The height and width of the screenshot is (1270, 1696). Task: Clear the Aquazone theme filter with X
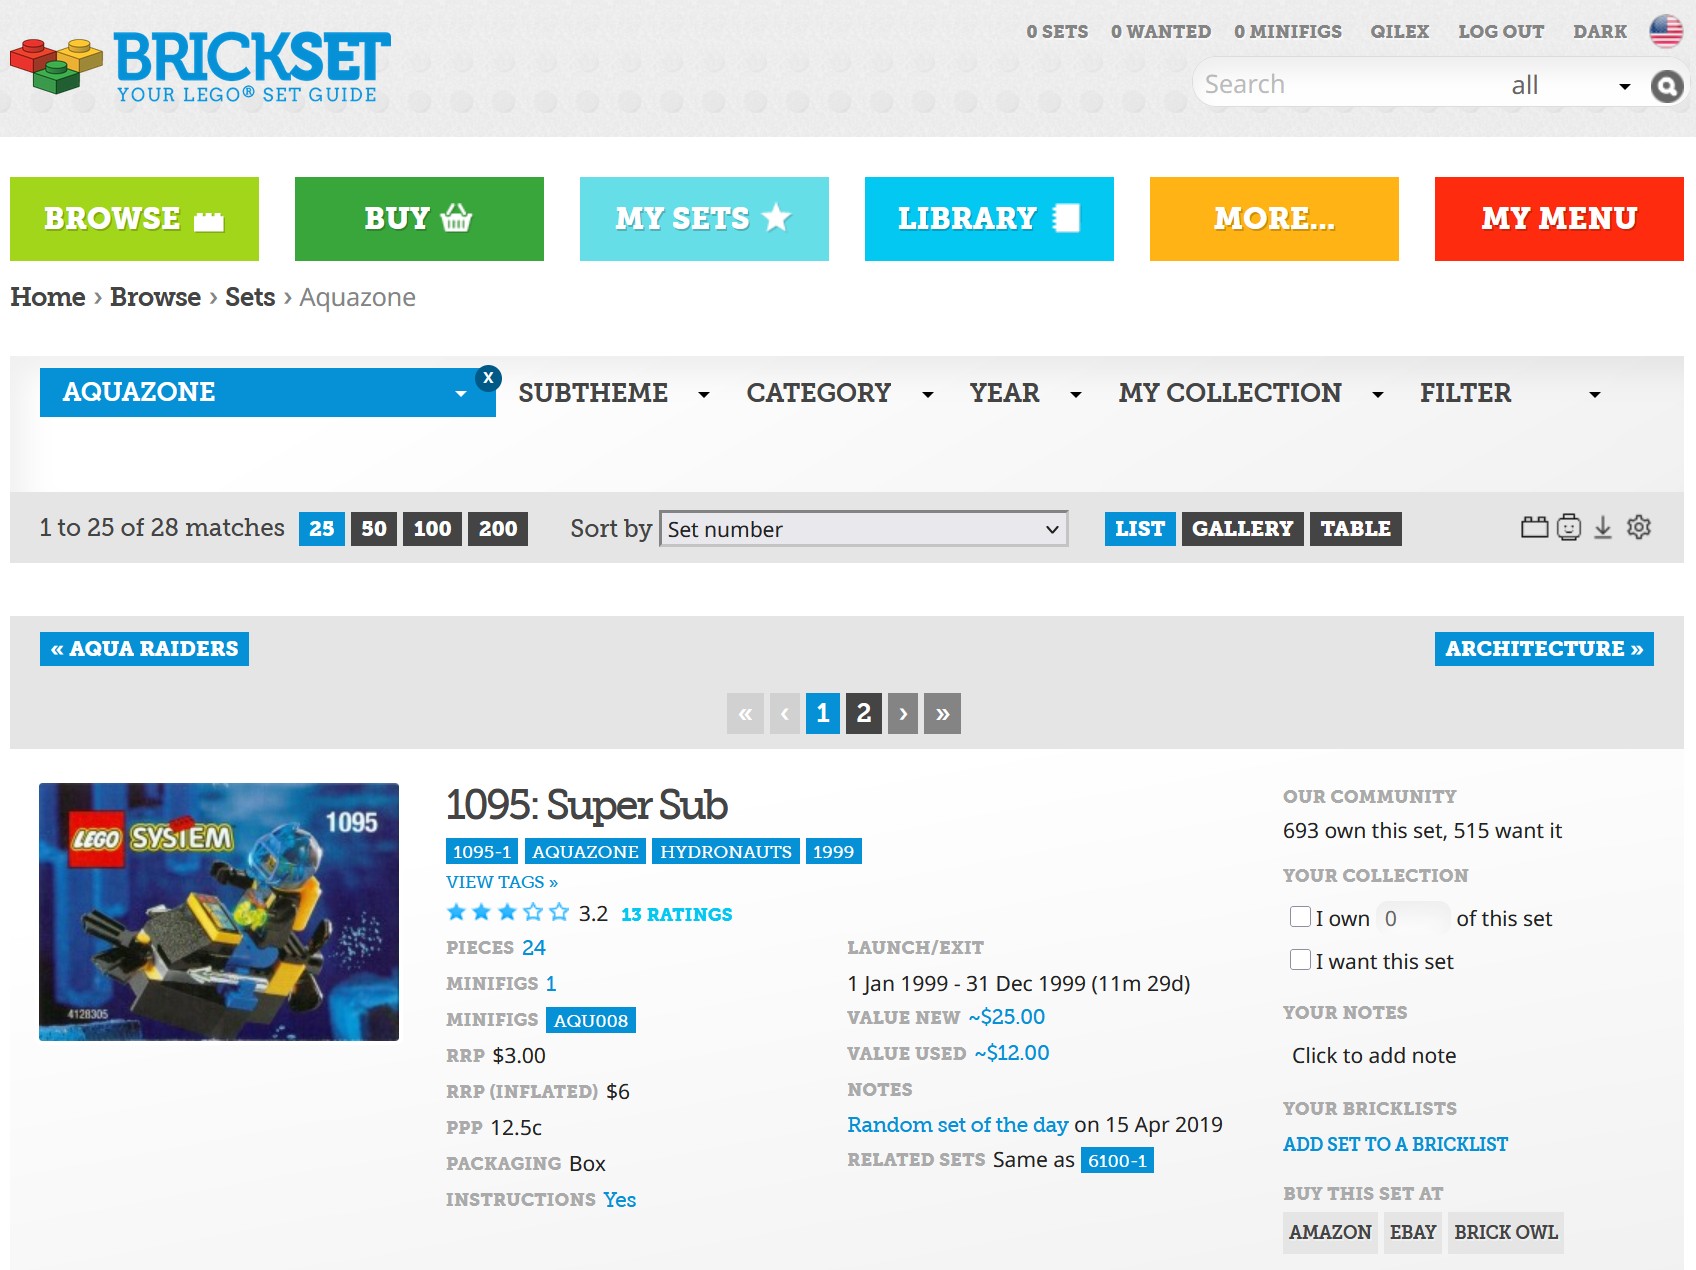pyautogui.click(x=488, y=378)
